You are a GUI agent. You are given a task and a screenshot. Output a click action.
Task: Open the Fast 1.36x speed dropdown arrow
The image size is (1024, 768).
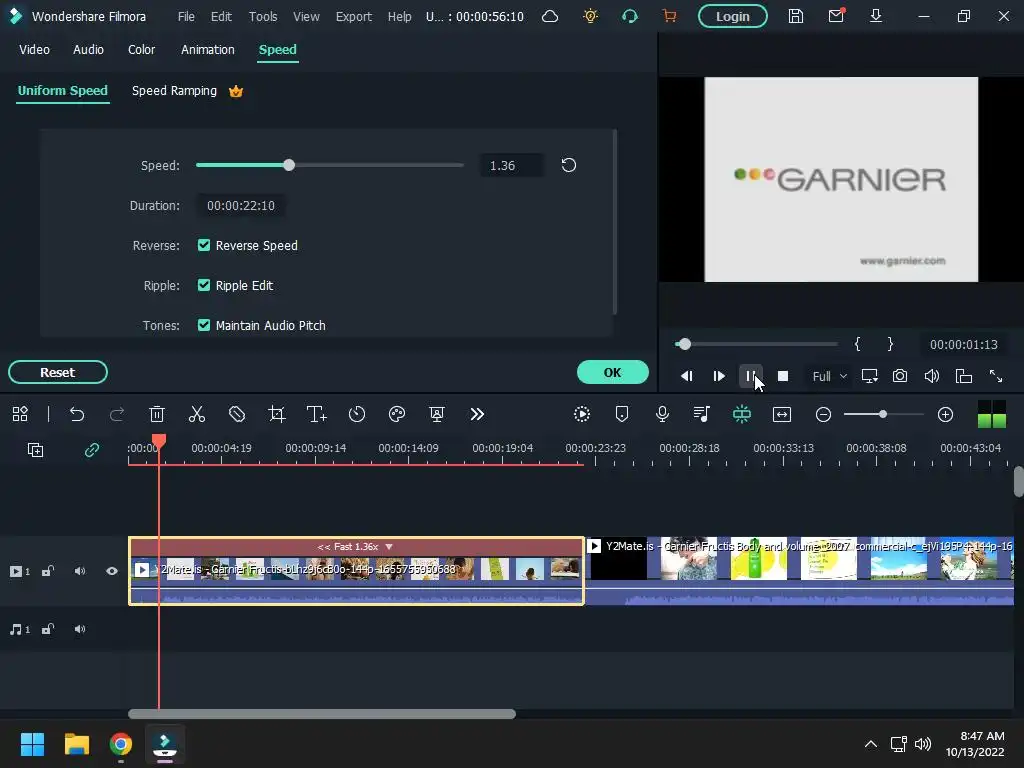click(x=389, y=547)
